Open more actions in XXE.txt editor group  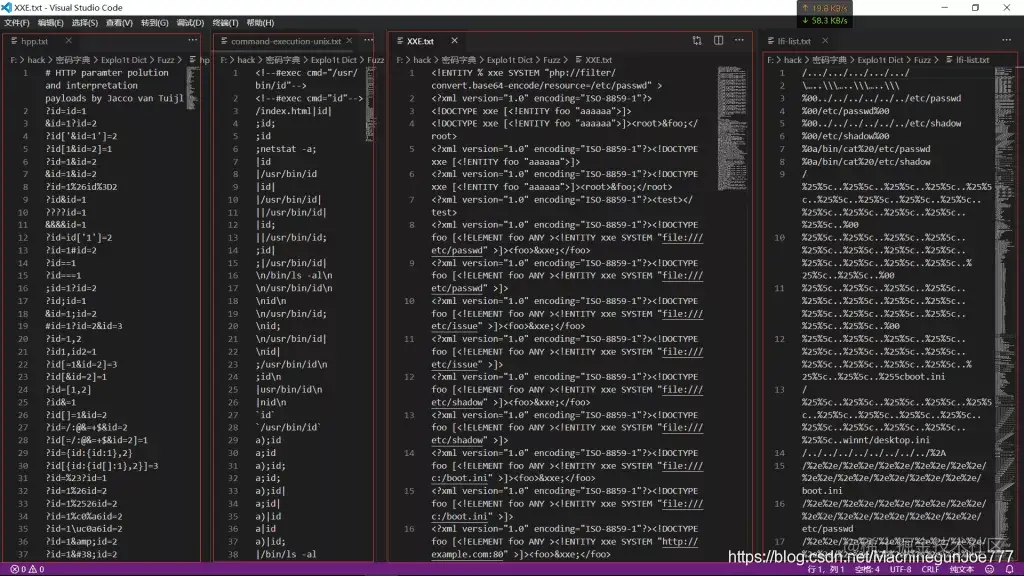click(x=739, y=40)
